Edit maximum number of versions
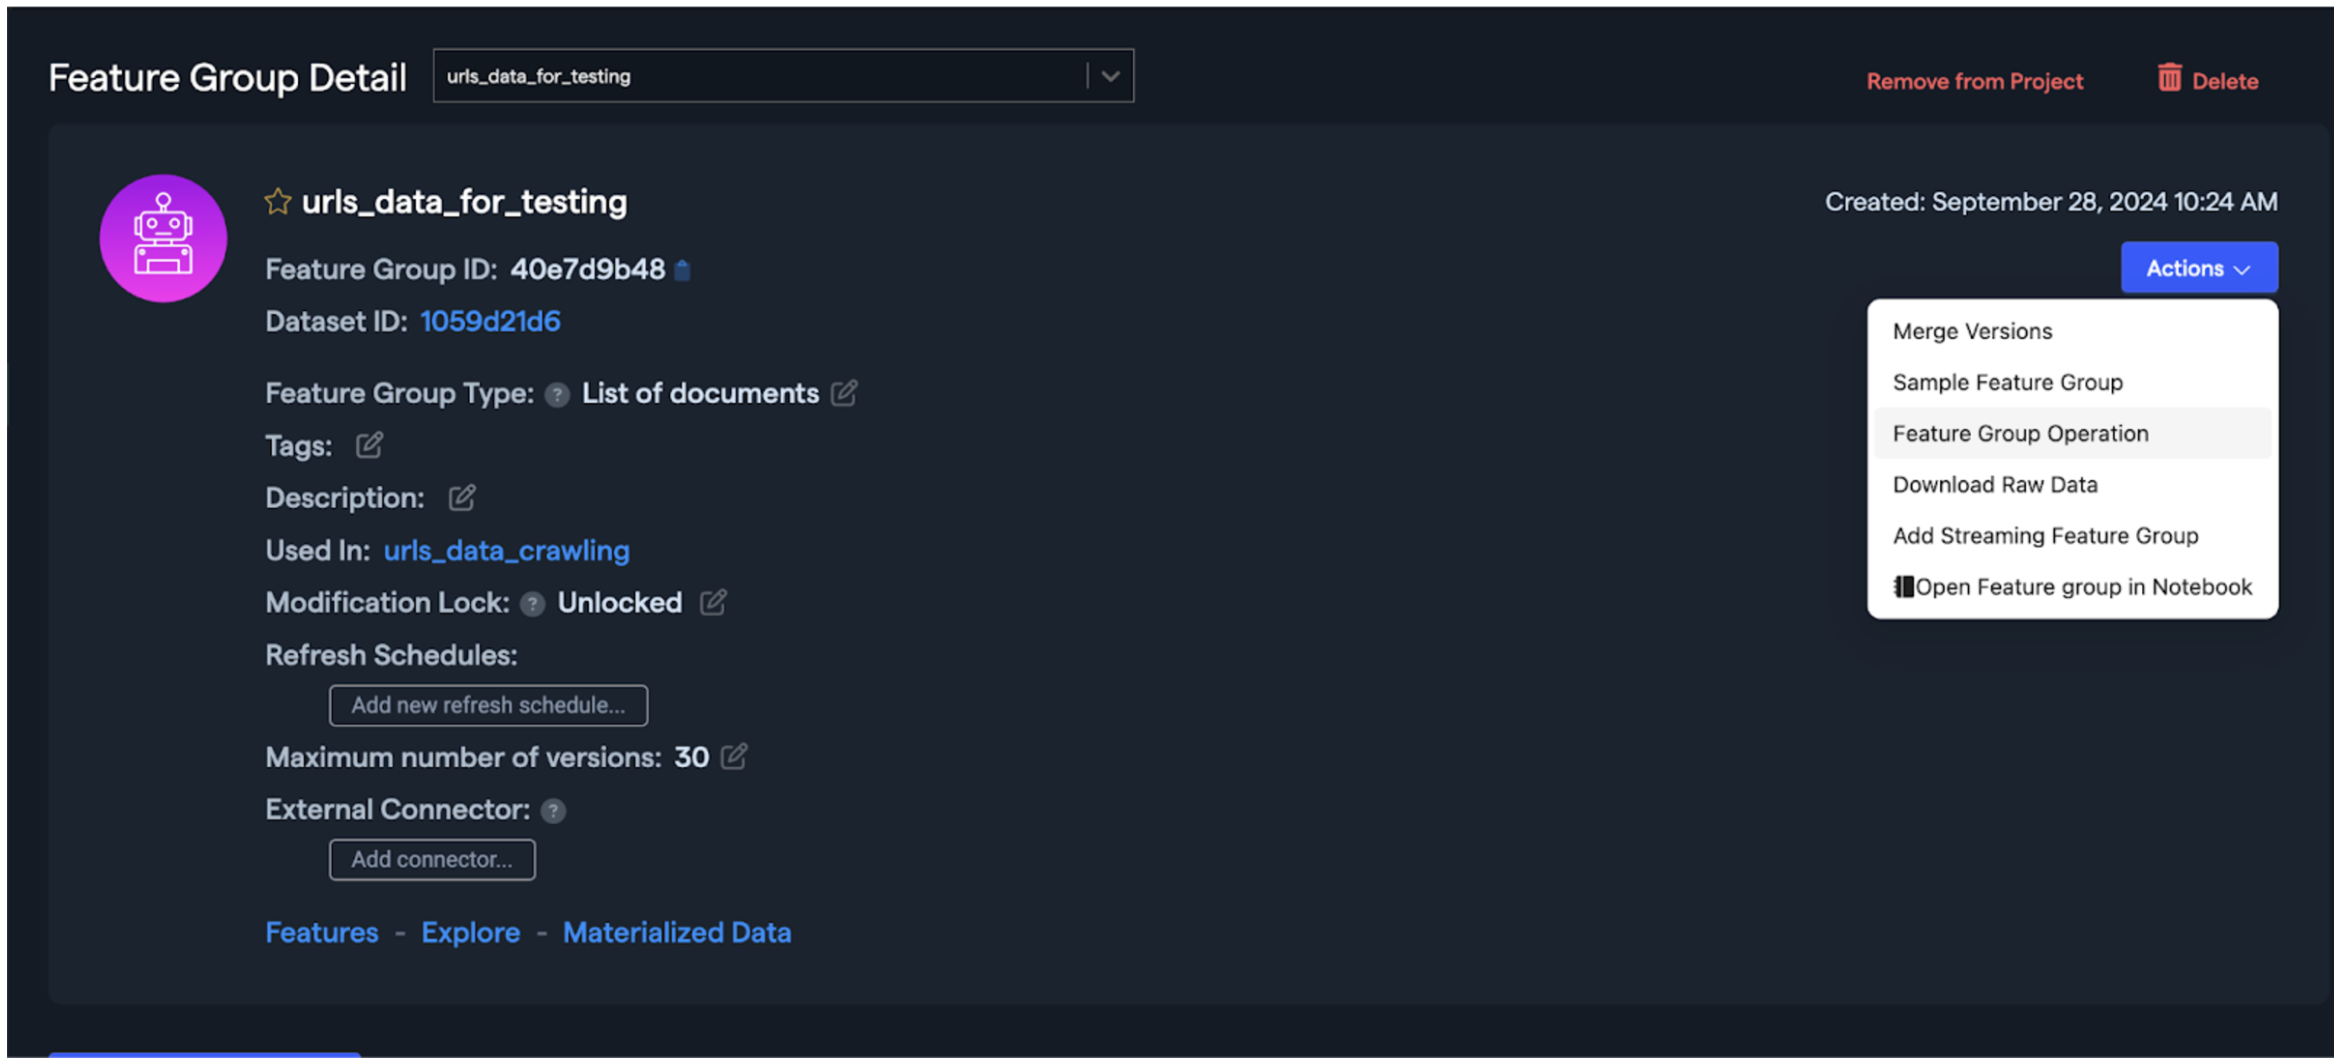Image resolution: width=2334 pixels, height=1058 pixels. (x=734, y=757)
